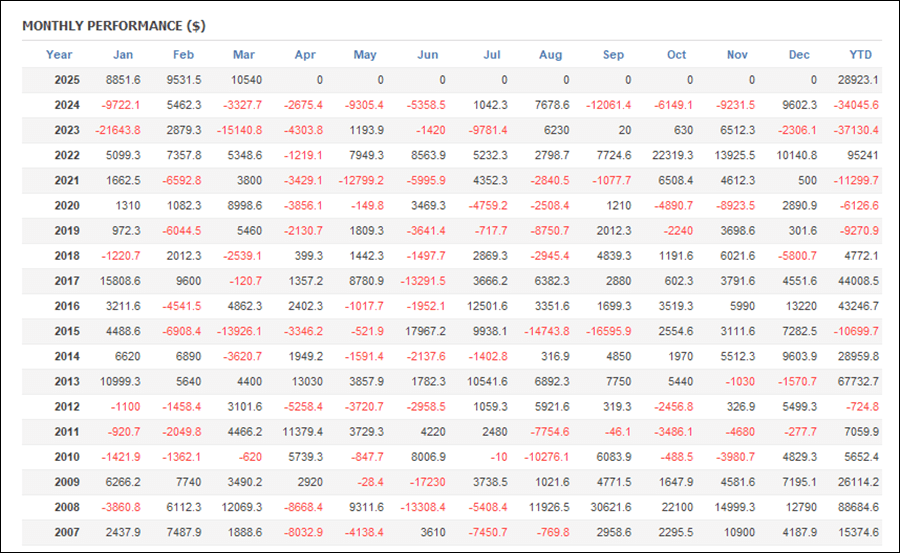Click the 2008 year row label
This screenshot has height=553, width=900.
point(67,507)
